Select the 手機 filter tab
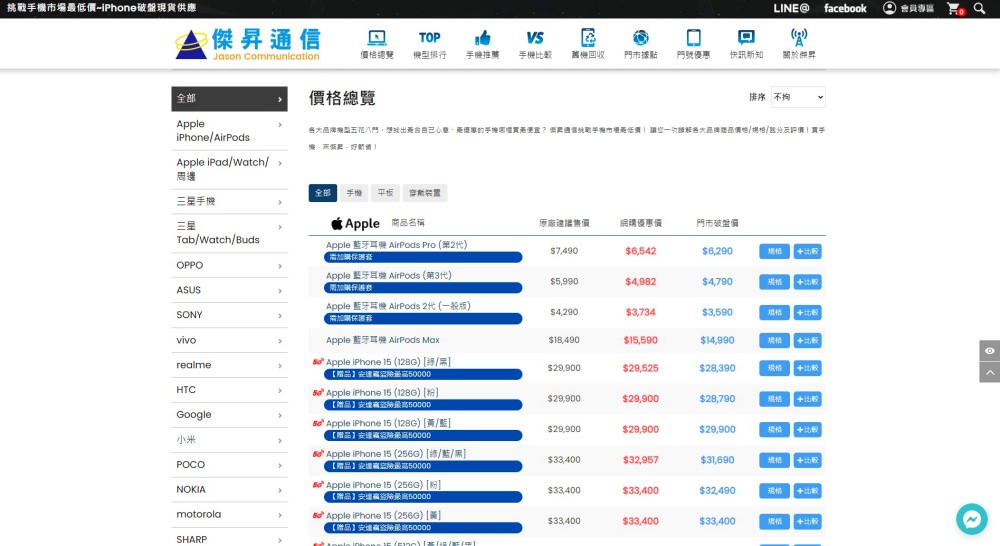The height and width of the screenshot is (546, 1000). (x=354, y=193)
